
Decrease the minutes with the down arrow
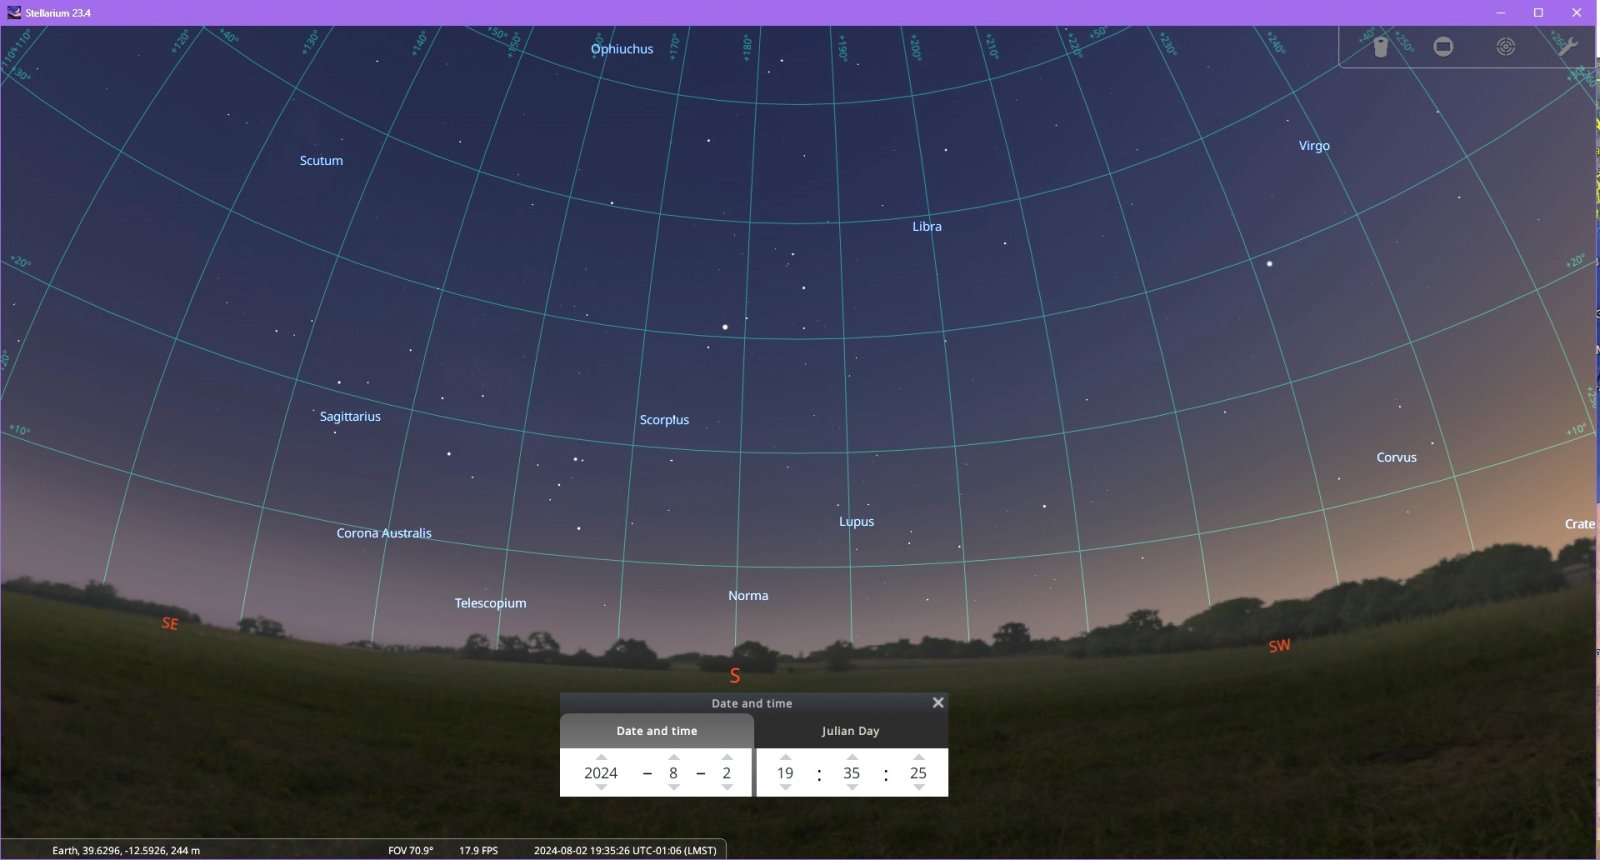point(852,788)
